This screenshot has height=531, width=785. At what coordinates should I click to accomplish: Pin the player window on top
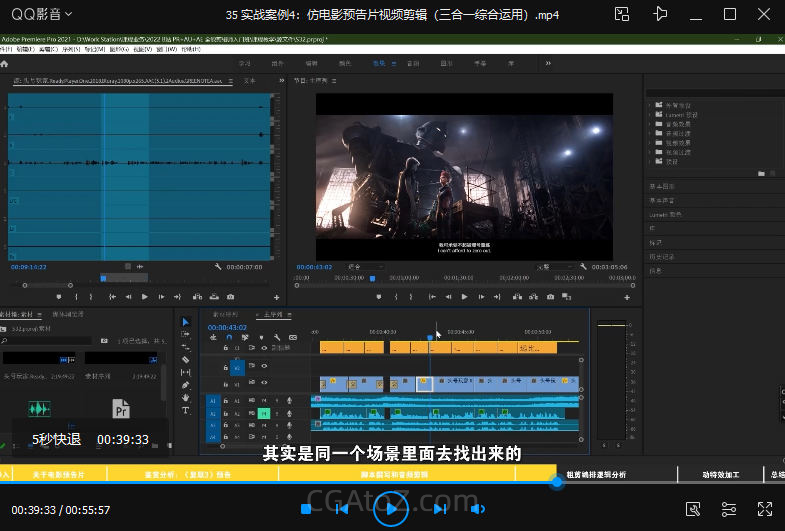point(660,14)
